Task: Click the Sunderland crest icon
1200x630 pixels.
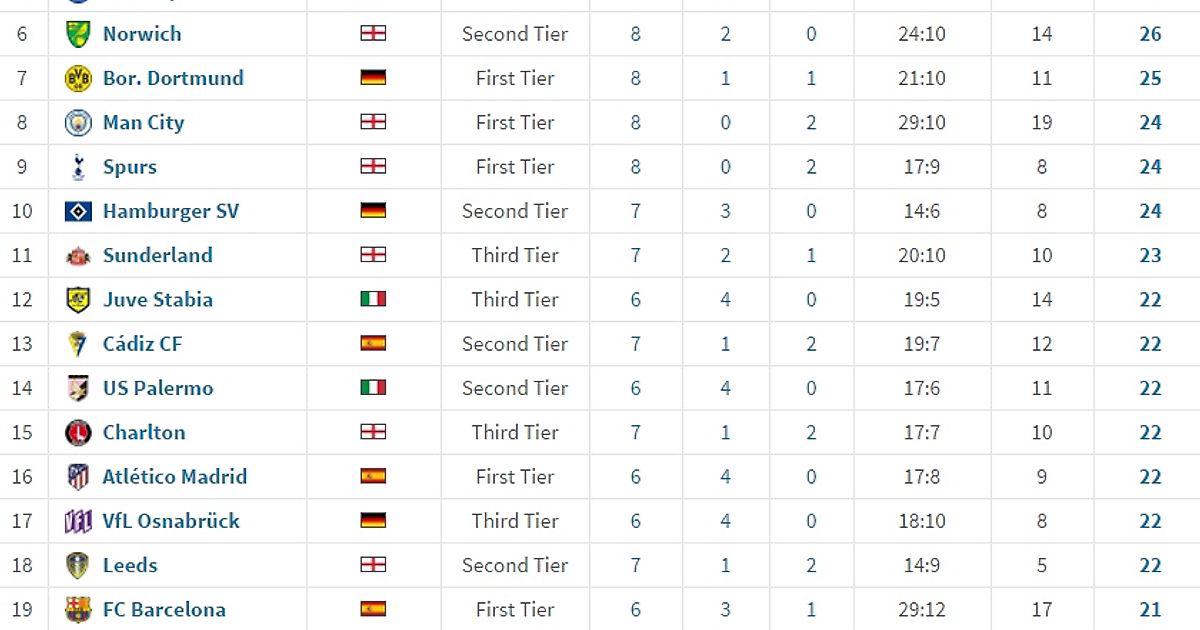Action: (x=78, y=256)
